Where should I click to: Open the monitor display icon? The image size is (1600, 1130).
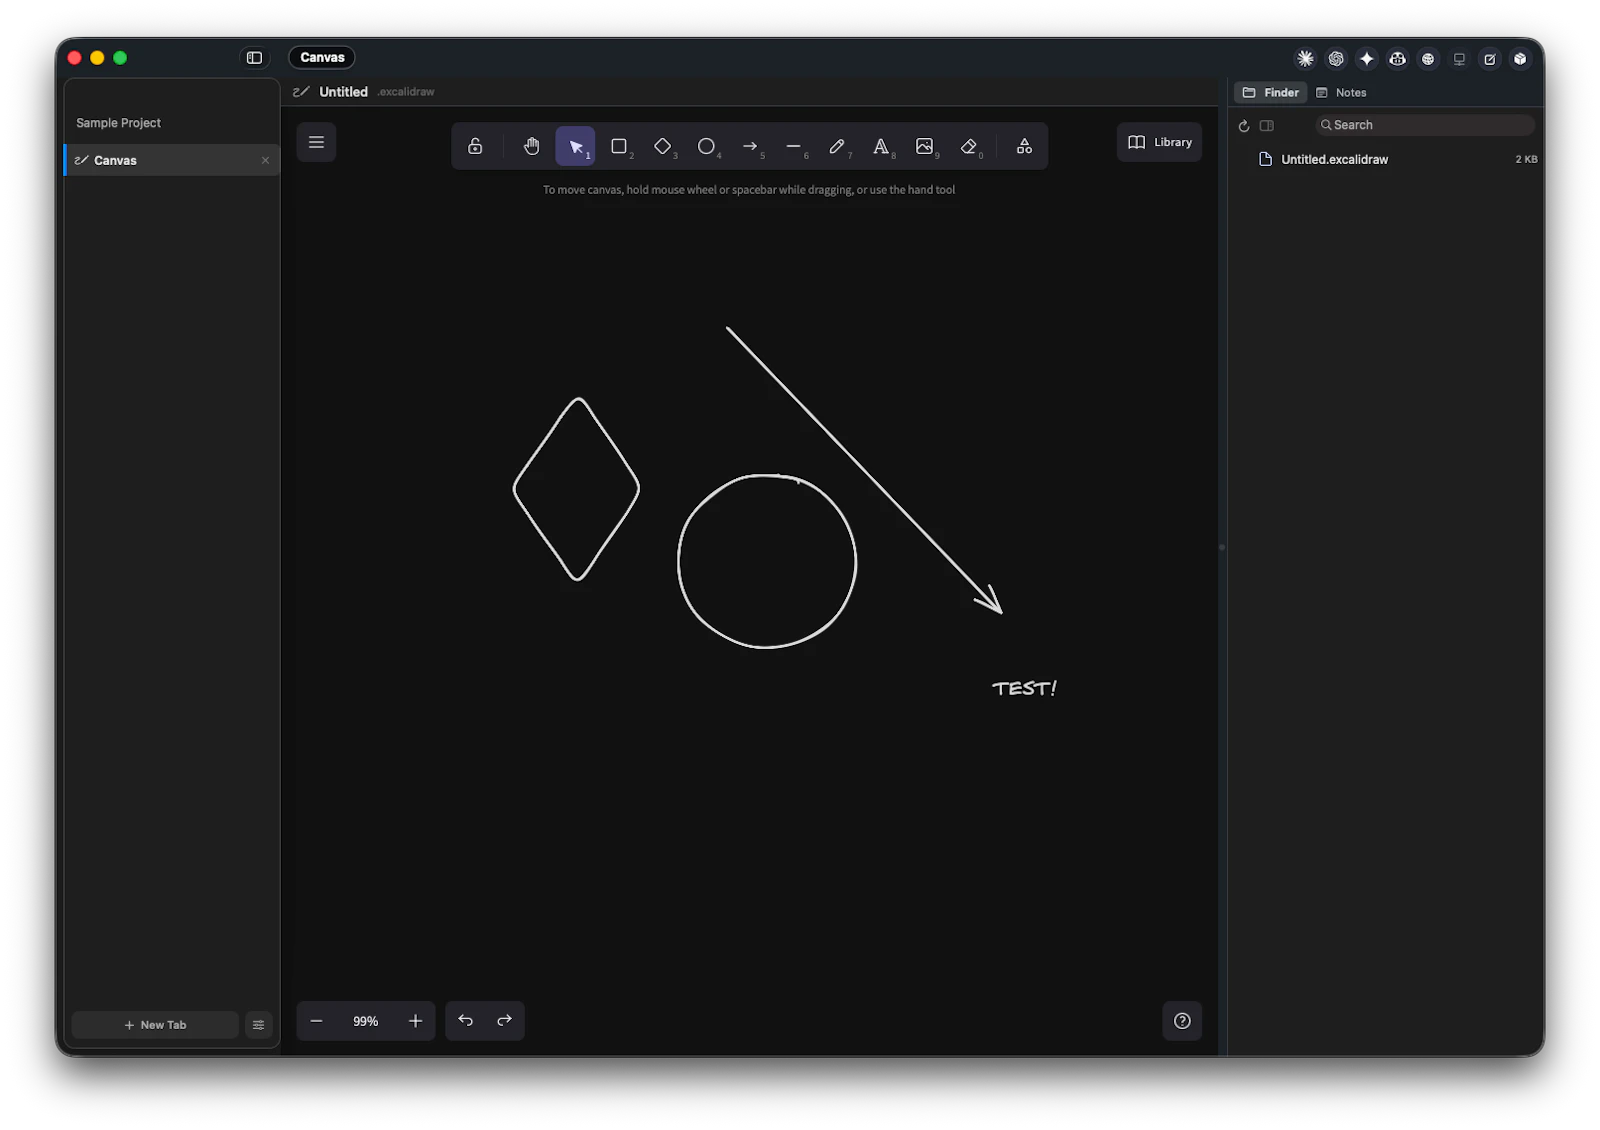coord(1459,59)
